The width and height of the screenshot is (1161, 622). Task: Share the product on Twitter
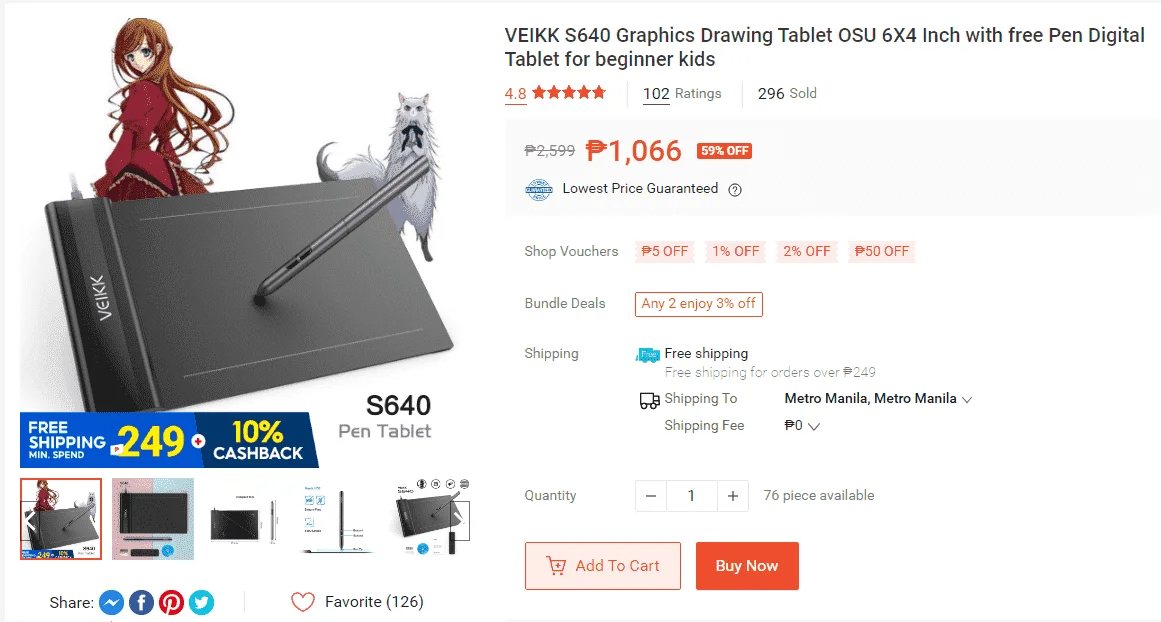click(x=201, y=602)
